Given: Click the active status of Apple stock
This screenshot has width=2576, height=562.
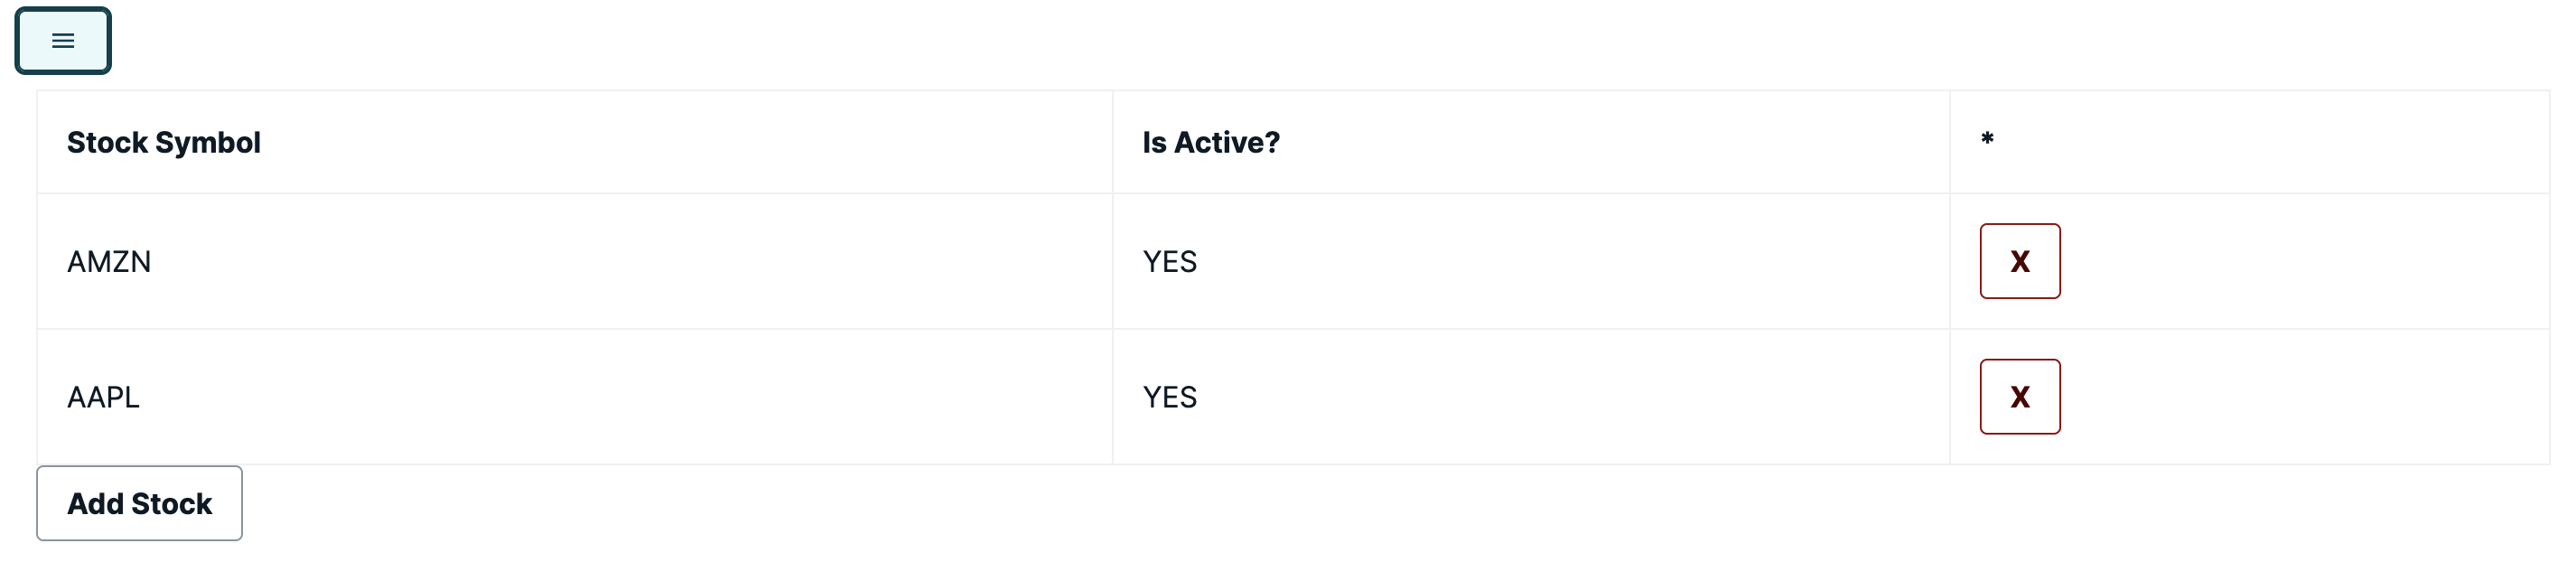Looking at the screenshot, I should [x=1169, y=397].
